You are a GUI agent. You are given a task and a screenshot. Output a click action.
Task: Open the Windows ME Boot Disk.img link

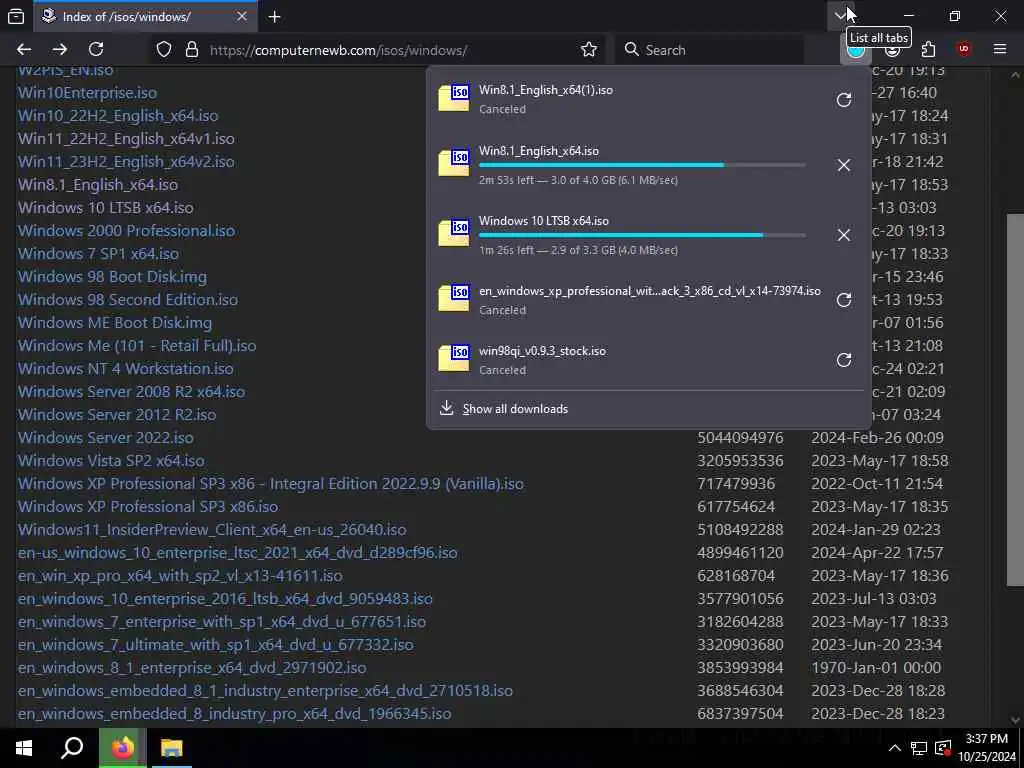coord(115,323)
